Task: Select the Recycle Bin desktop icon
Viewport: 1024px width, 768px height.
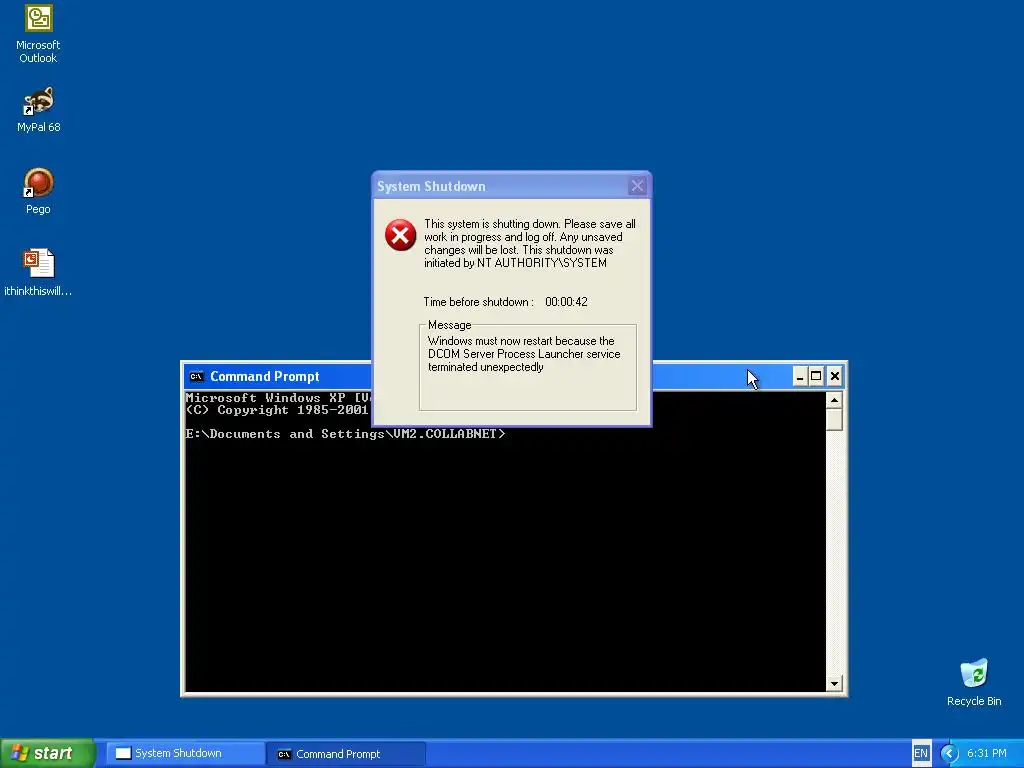Action: point(974,682)
